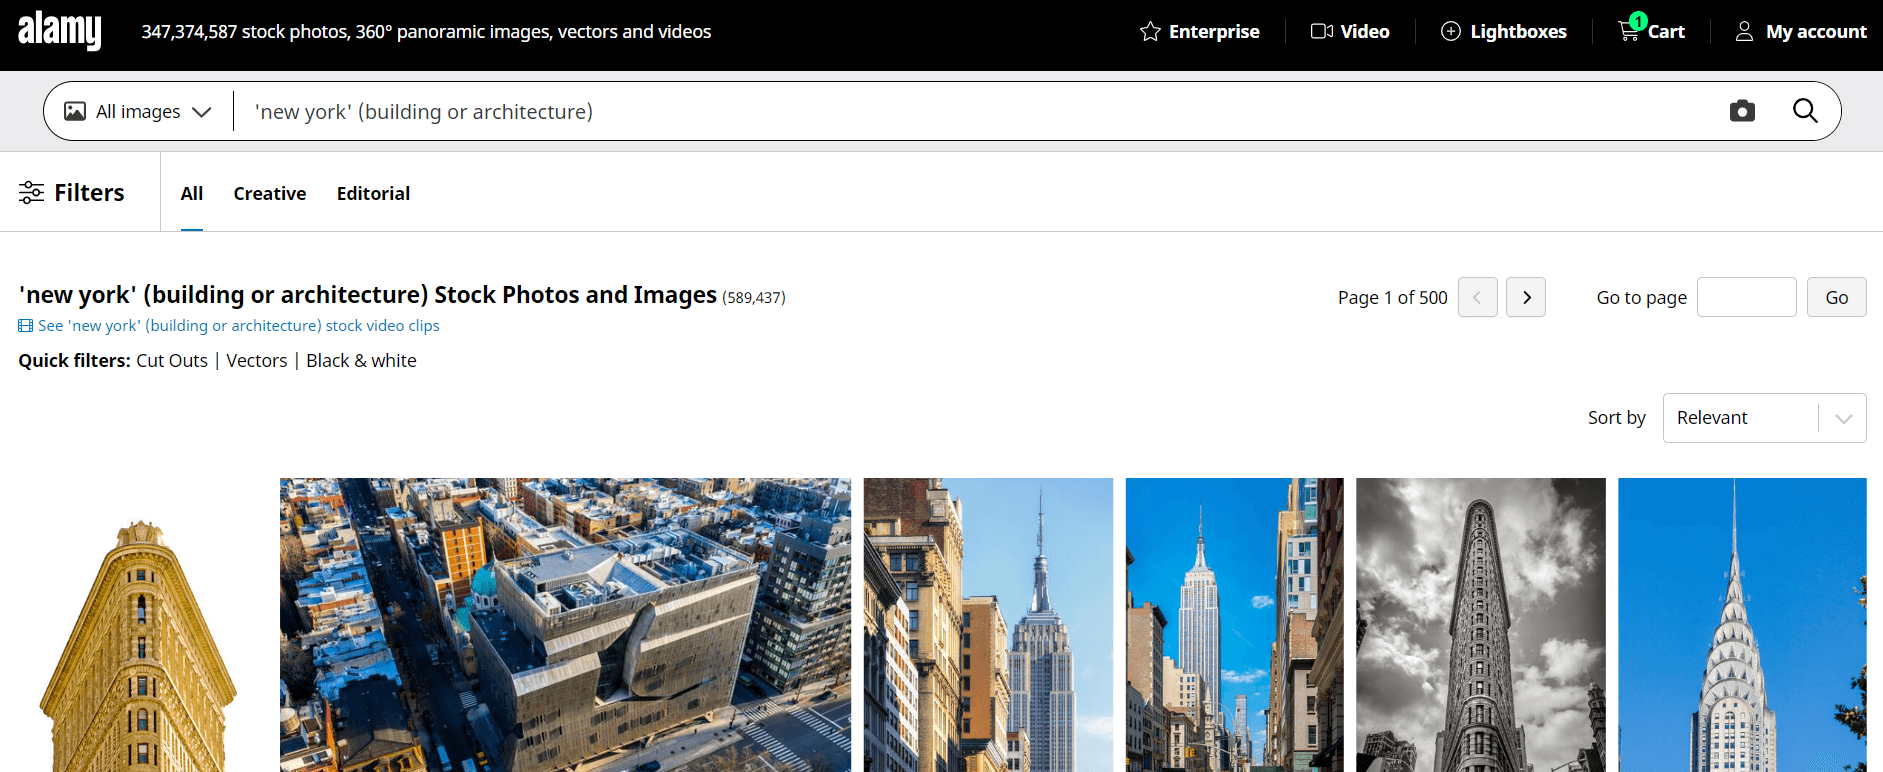This screenshot has width=1883, height=772.
Task: Go to the next results page
Action: point(1526,297)
